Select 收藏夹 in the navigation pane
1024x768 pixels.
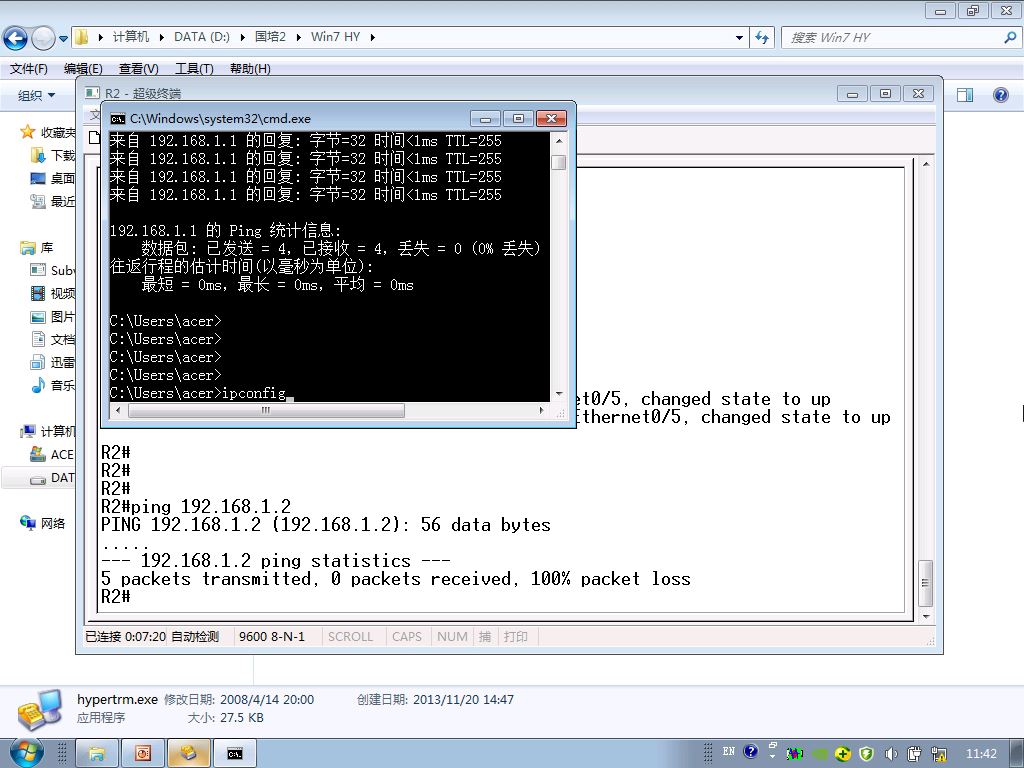coord(58,133)
